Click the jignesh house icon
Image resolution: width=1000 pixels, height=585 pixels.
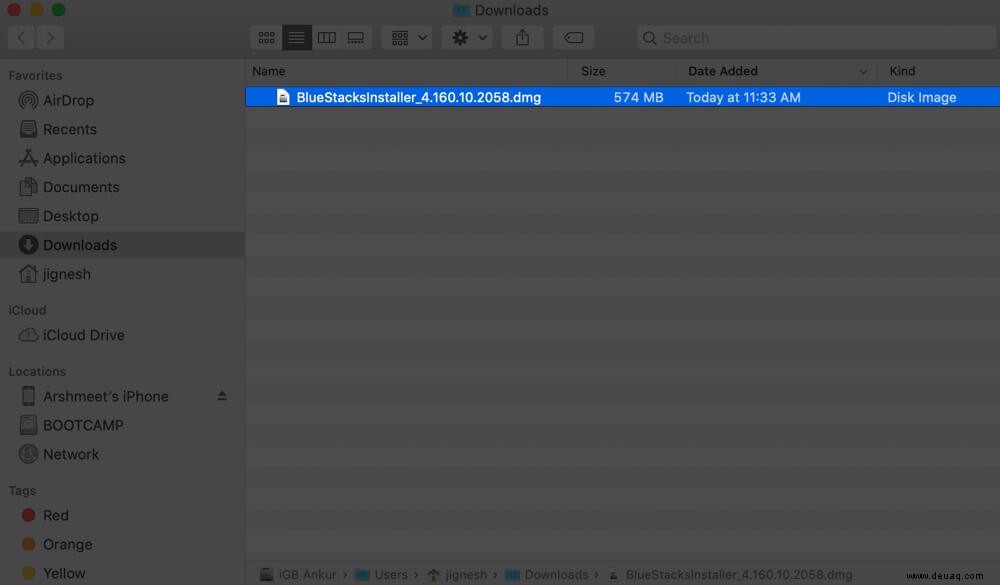pyautogui.click(x=28, y=273)
